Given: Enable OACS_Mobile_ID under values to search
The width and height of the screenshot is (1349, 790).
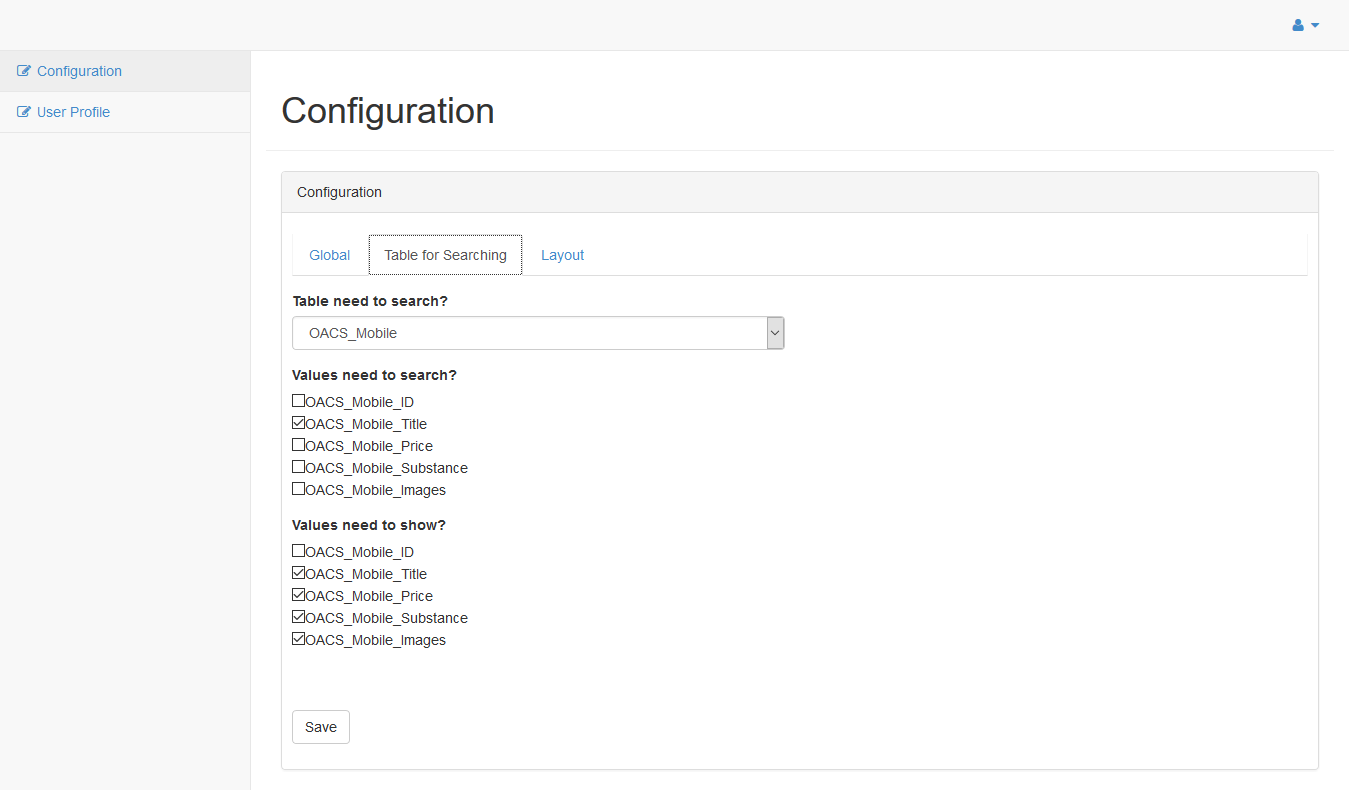Looking at the screenshot, I should (299, 401).
